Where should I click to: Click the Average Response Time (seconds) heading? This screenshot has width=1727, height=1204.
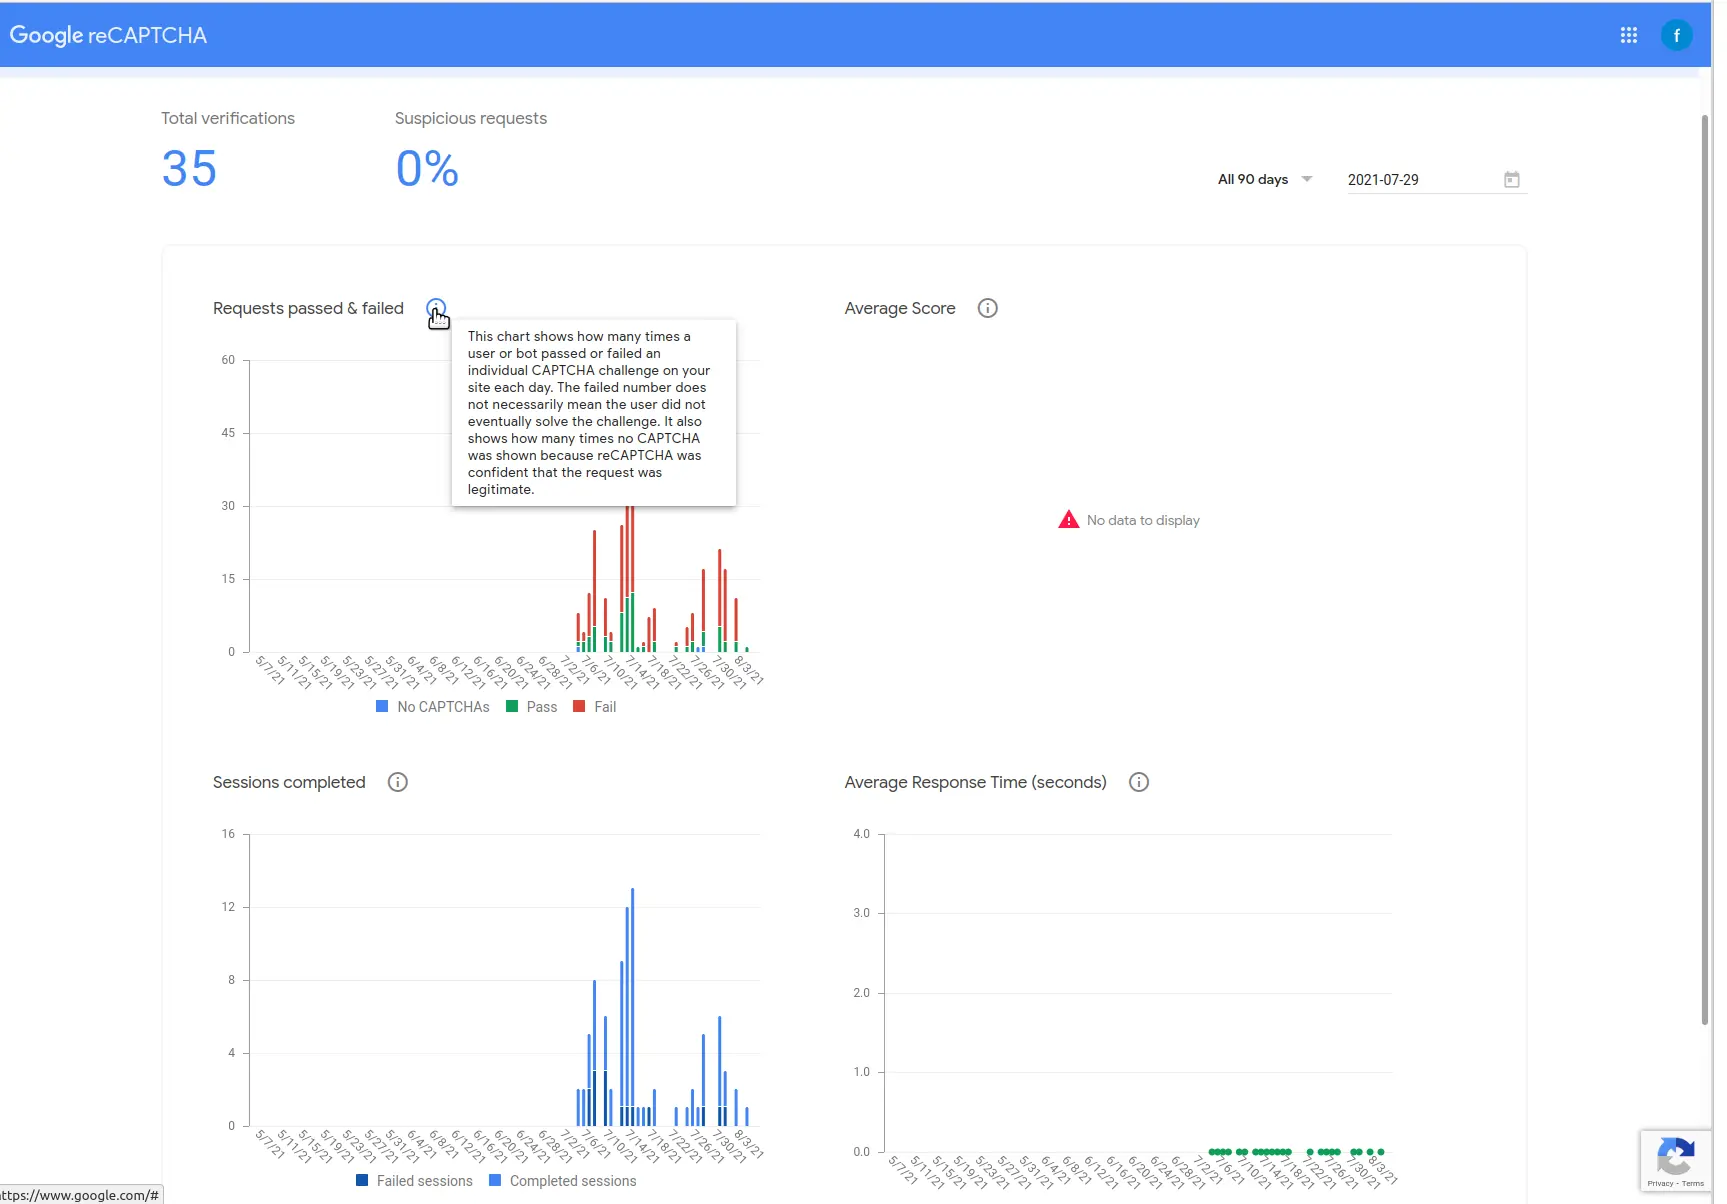coord(975,782)
